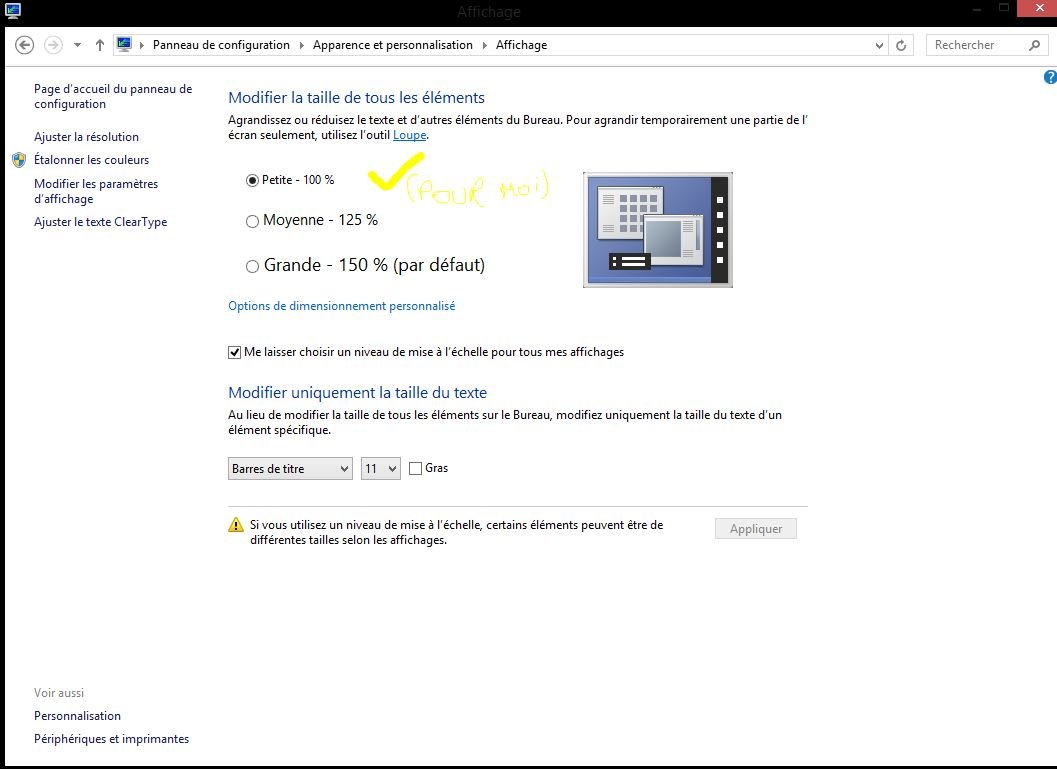Image resolution: width=1057 pixels, height=769 pixels.
Task: Expand arrow after Apparence et personnalisation
Action: [x=484, y=45]
